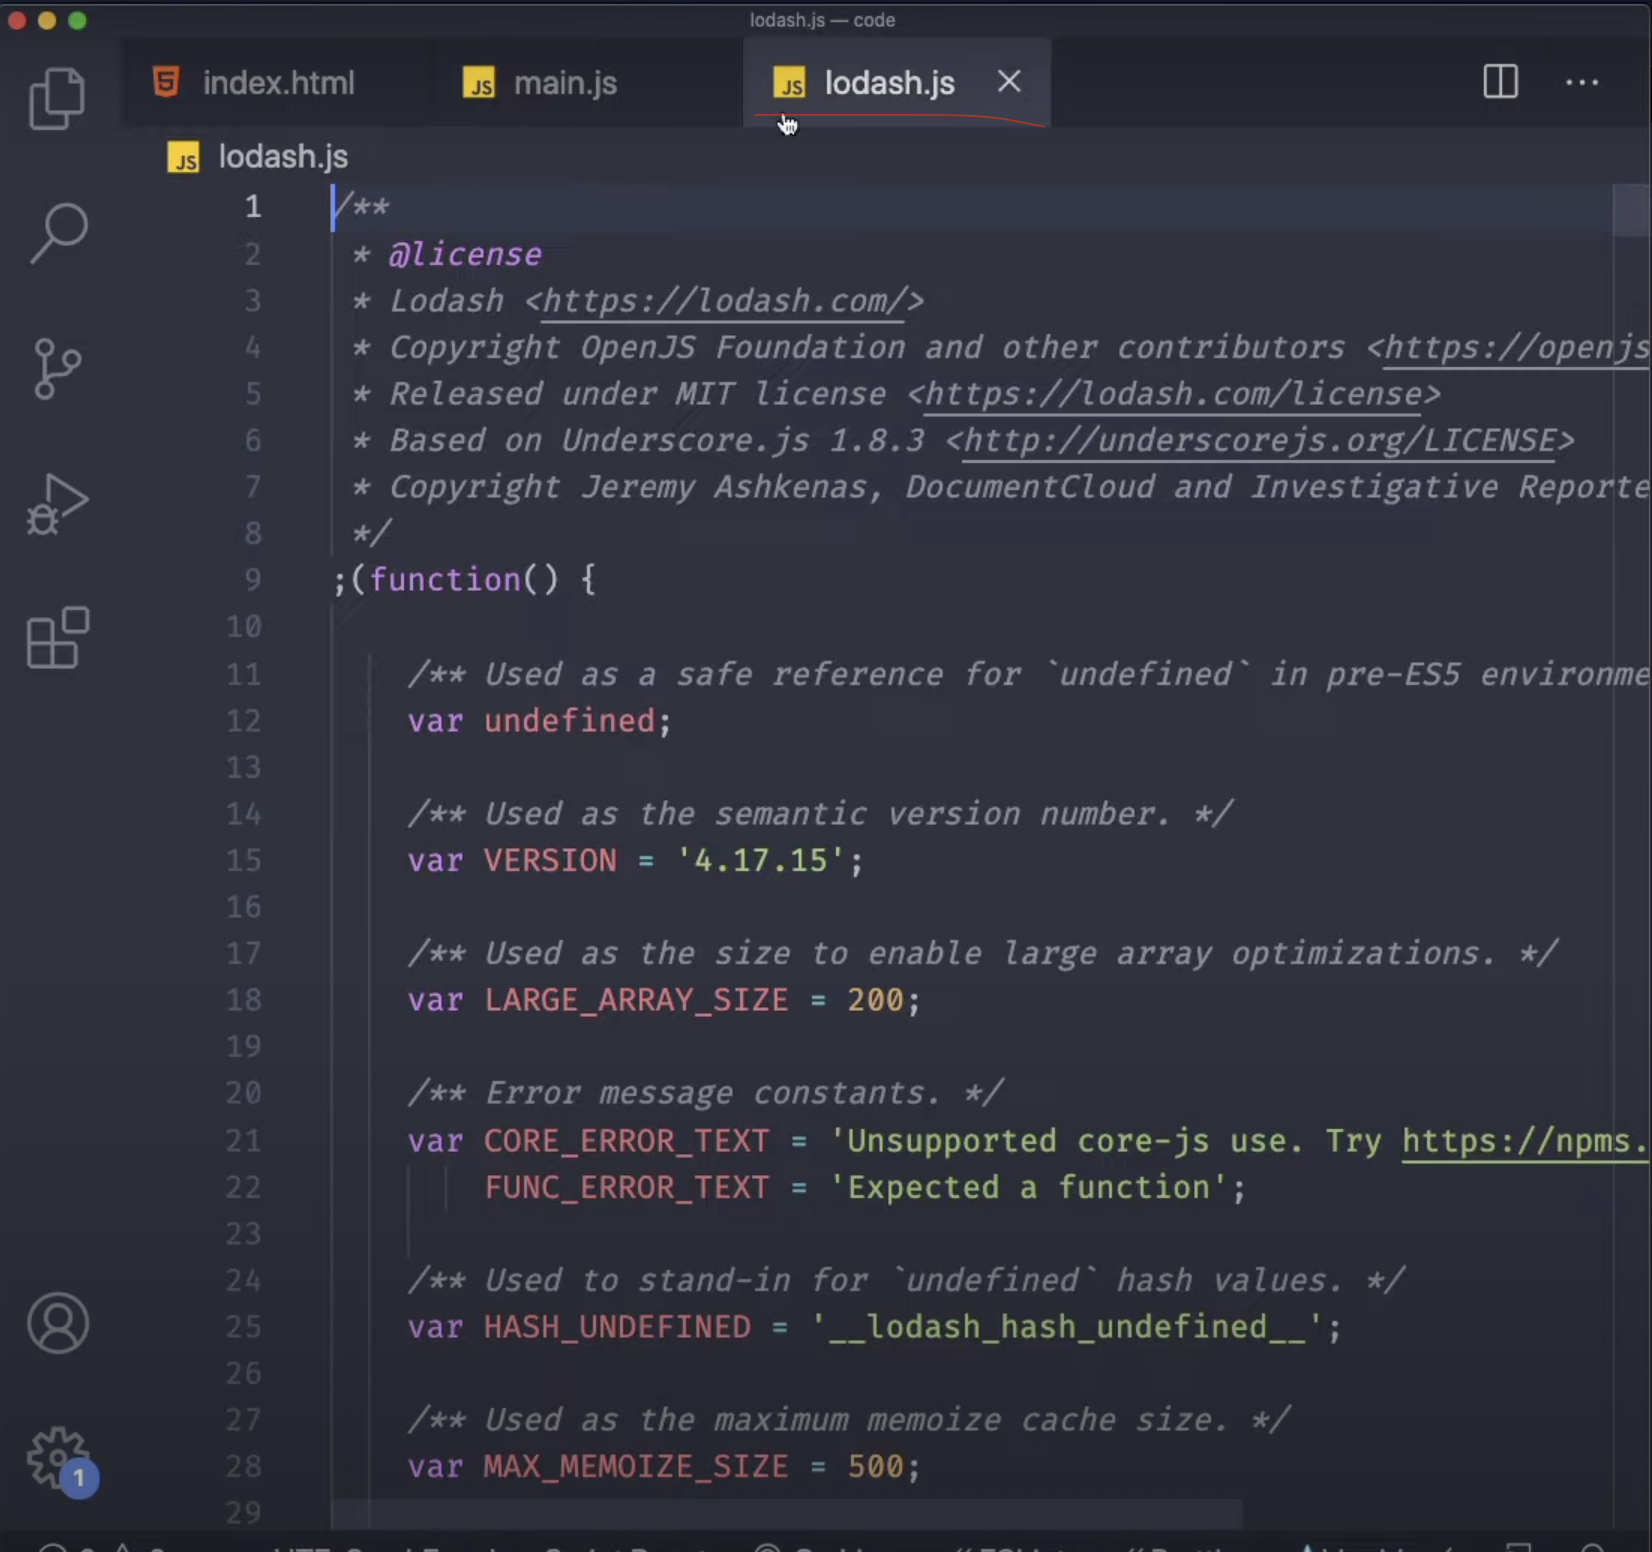Click the function keyword on line 9
1652x1552 pixels.
click(445, 580)
